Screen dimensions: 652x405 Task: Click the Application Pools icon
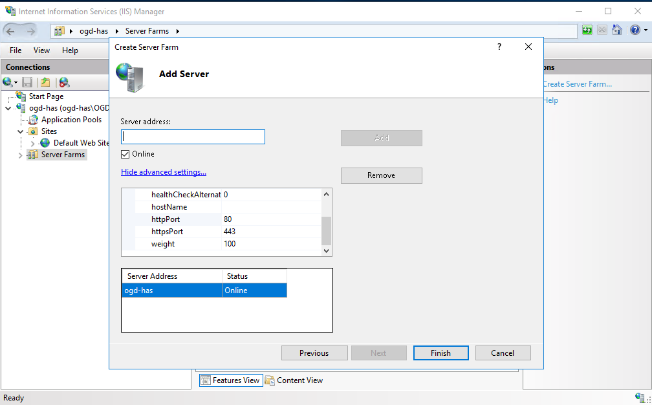pyautogui.click(x=33, y=120)
